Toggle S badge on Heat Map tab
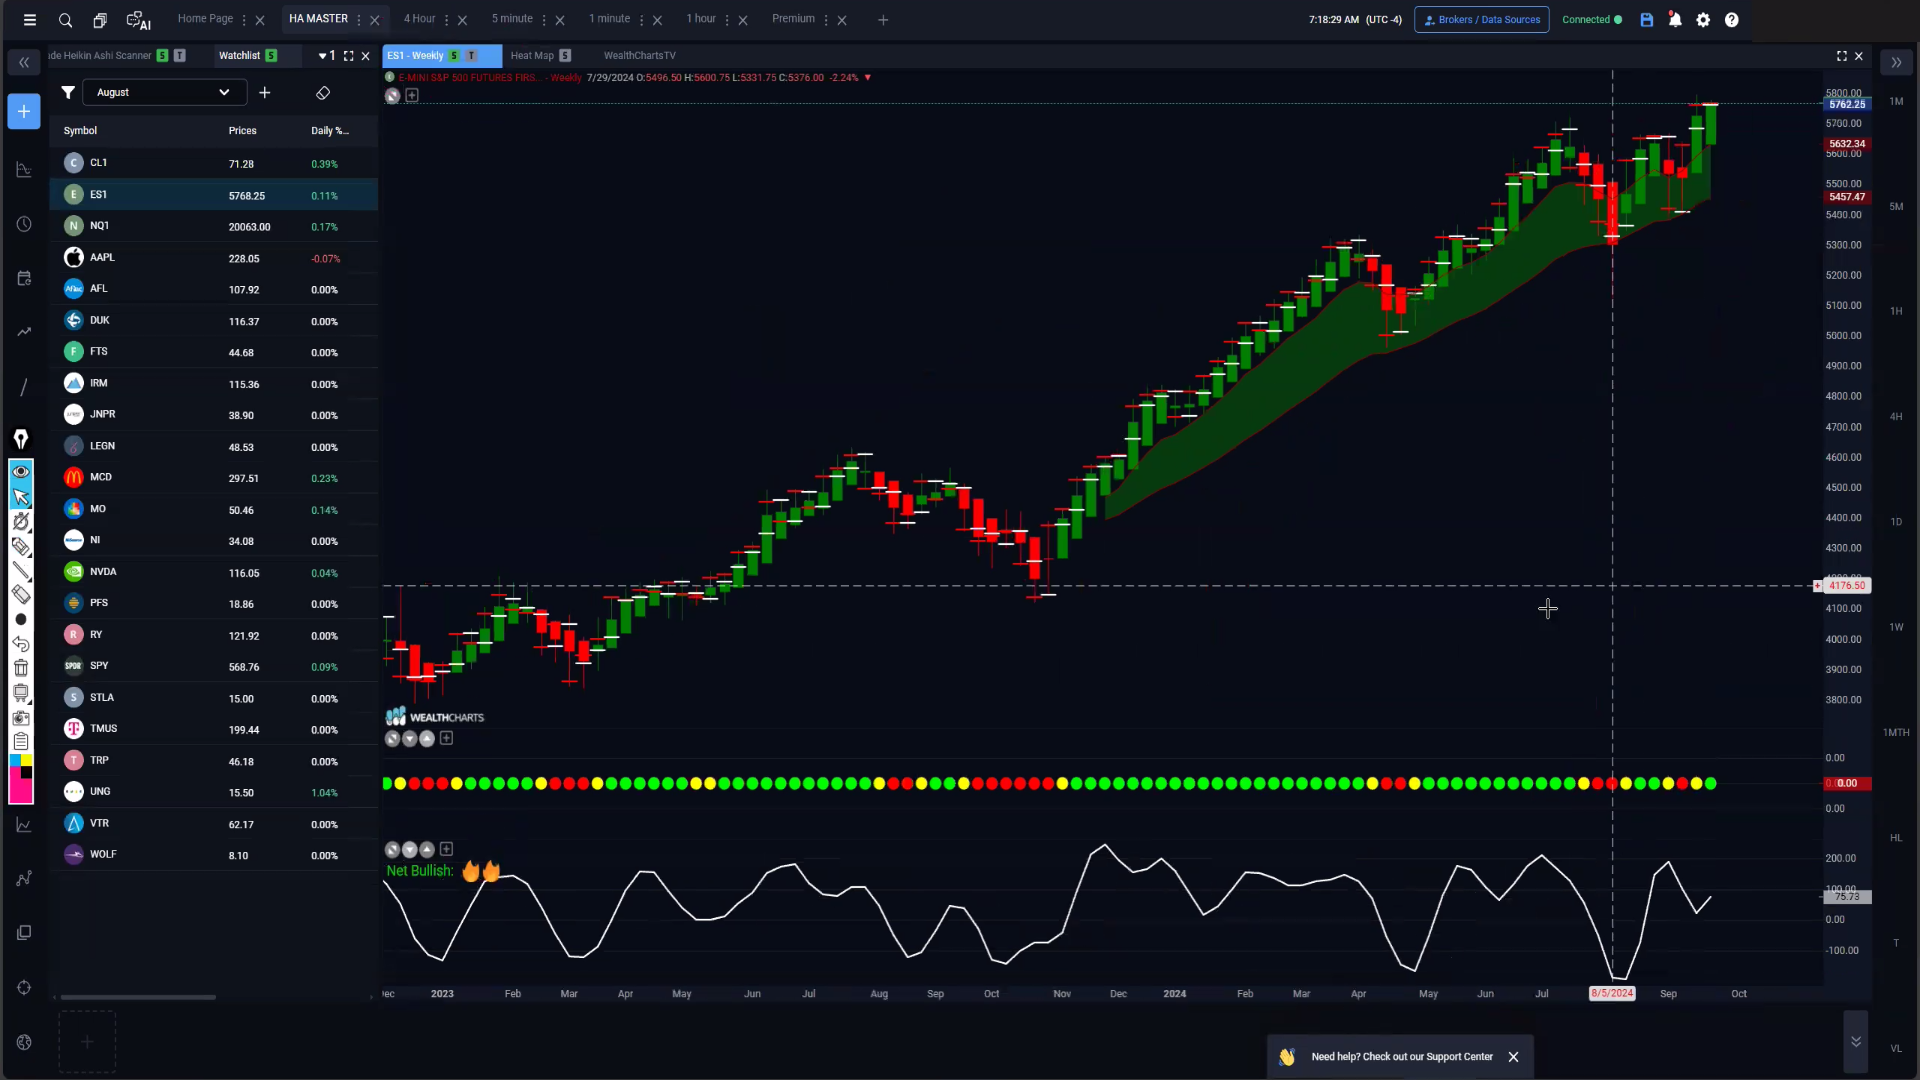This screenshot has height=1080, width=1920. tap(565, 56)
